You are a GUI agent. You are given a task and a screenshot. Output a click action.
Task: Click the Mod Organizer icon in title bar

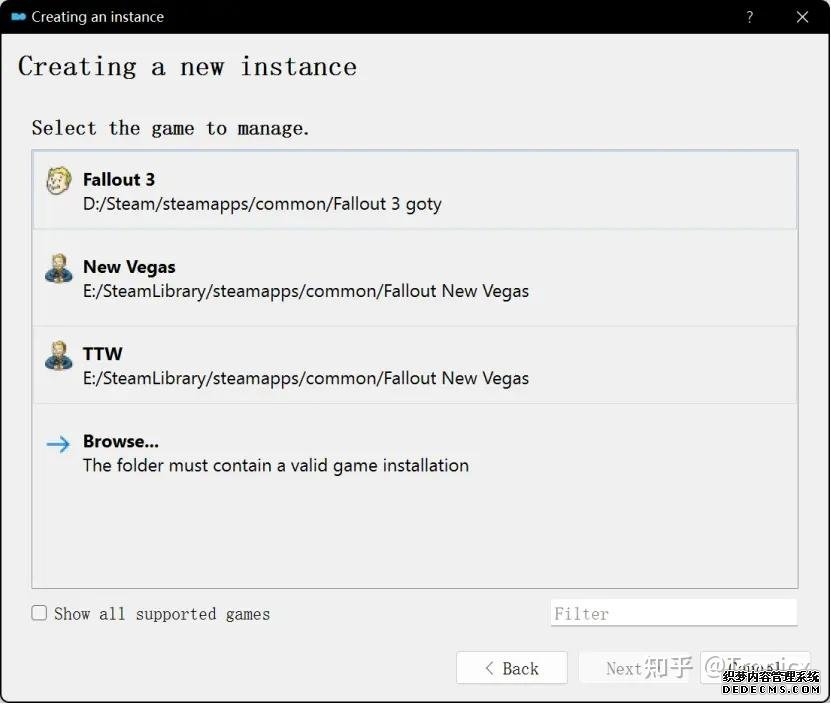coord(18,17)
